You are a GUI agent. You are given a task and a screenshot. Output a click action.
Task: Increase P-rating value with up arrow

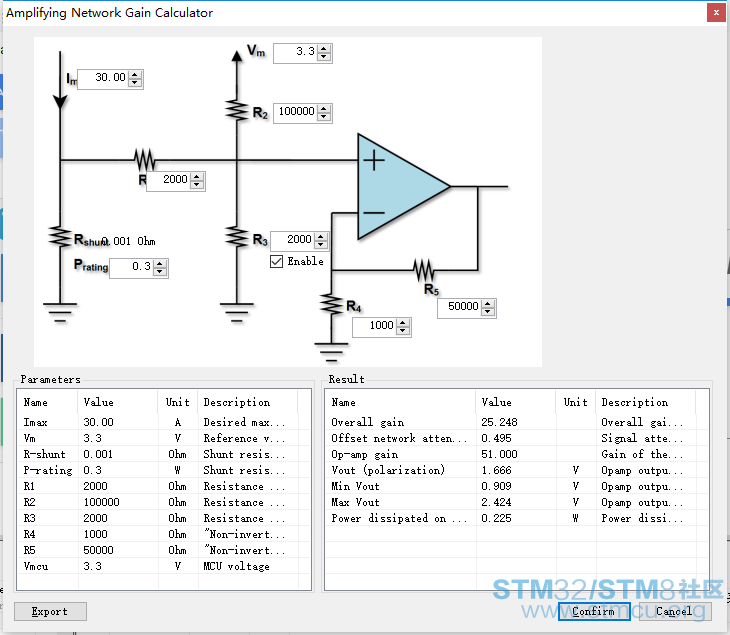[160, 263]
